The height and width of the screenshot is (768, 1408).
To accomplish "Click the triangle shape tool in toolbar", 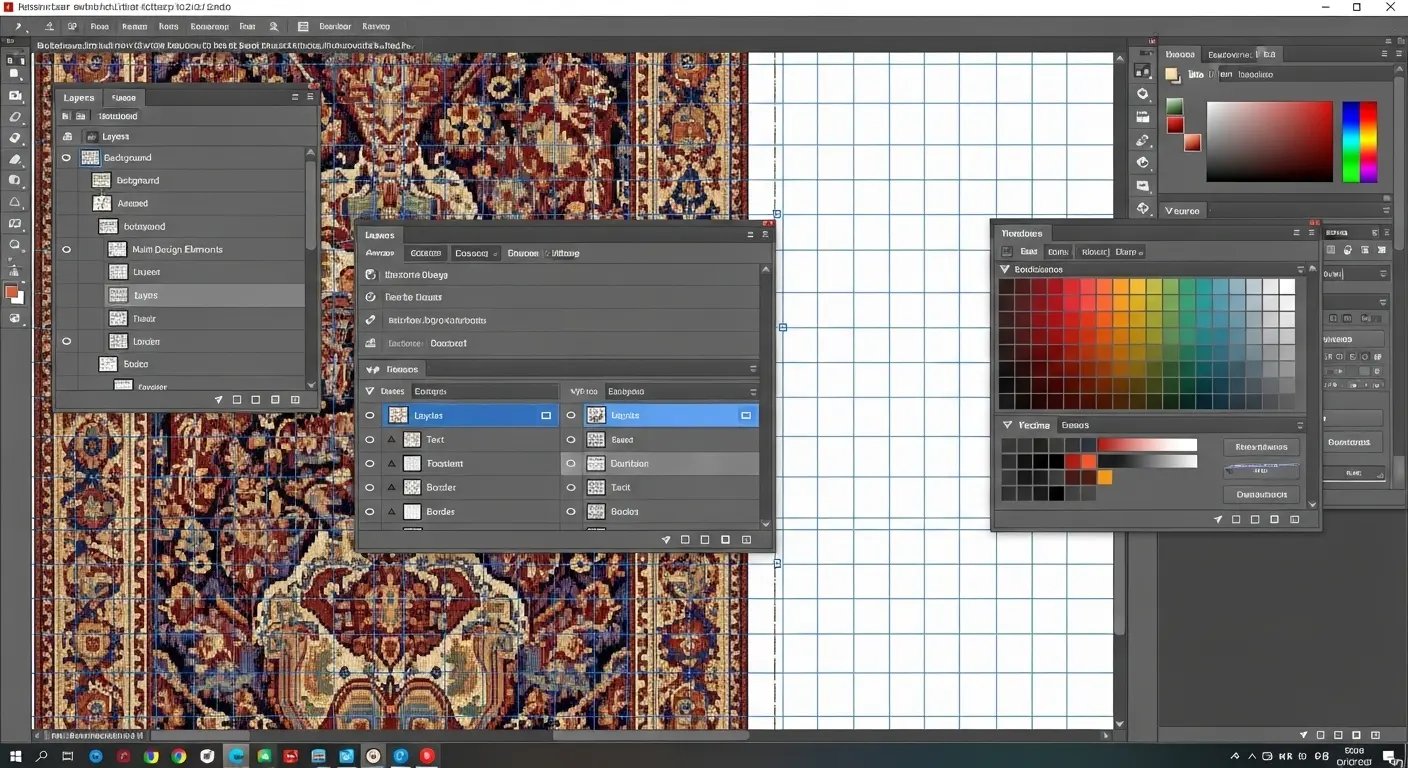I will pyautogui.click(x=15, y=202).
